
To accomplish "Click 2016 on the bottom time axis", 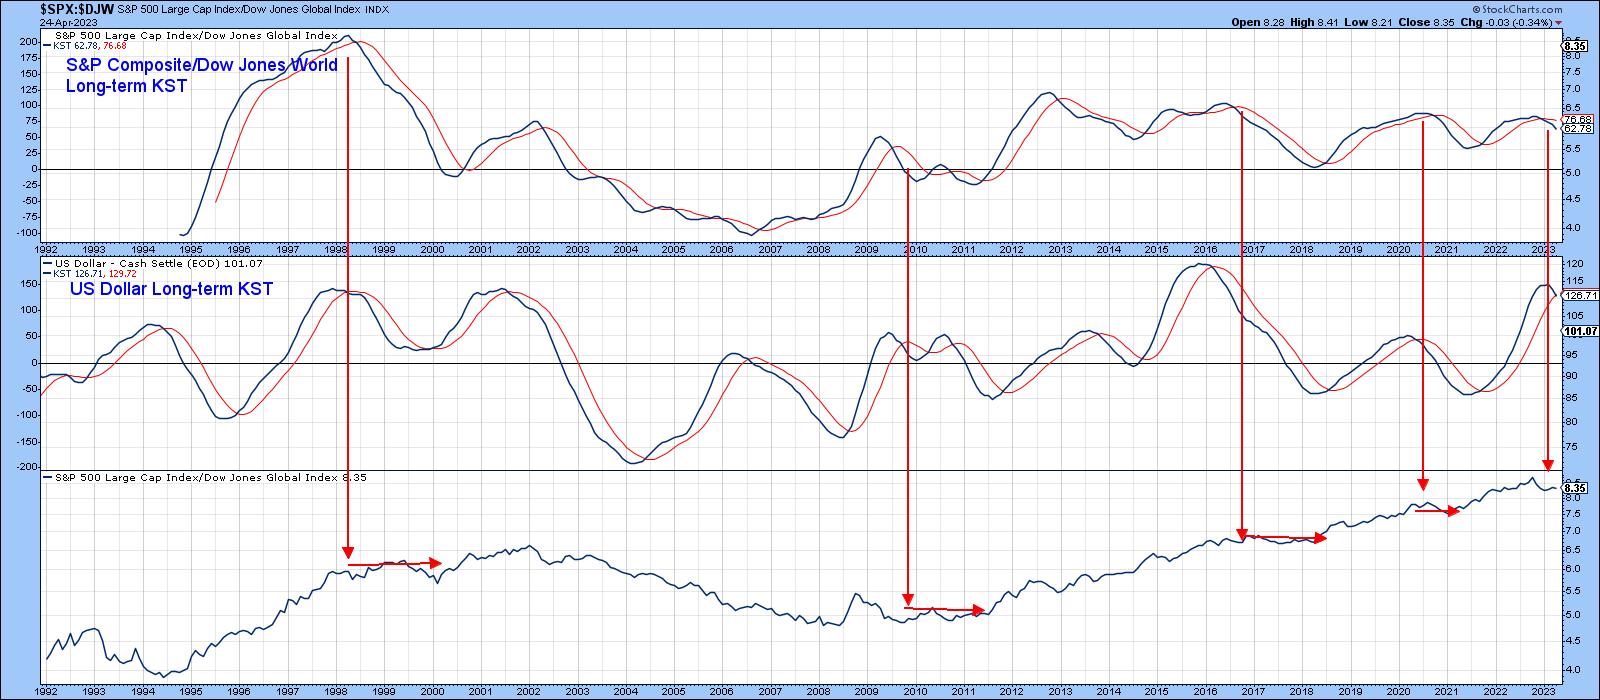I will [1205, 691].
